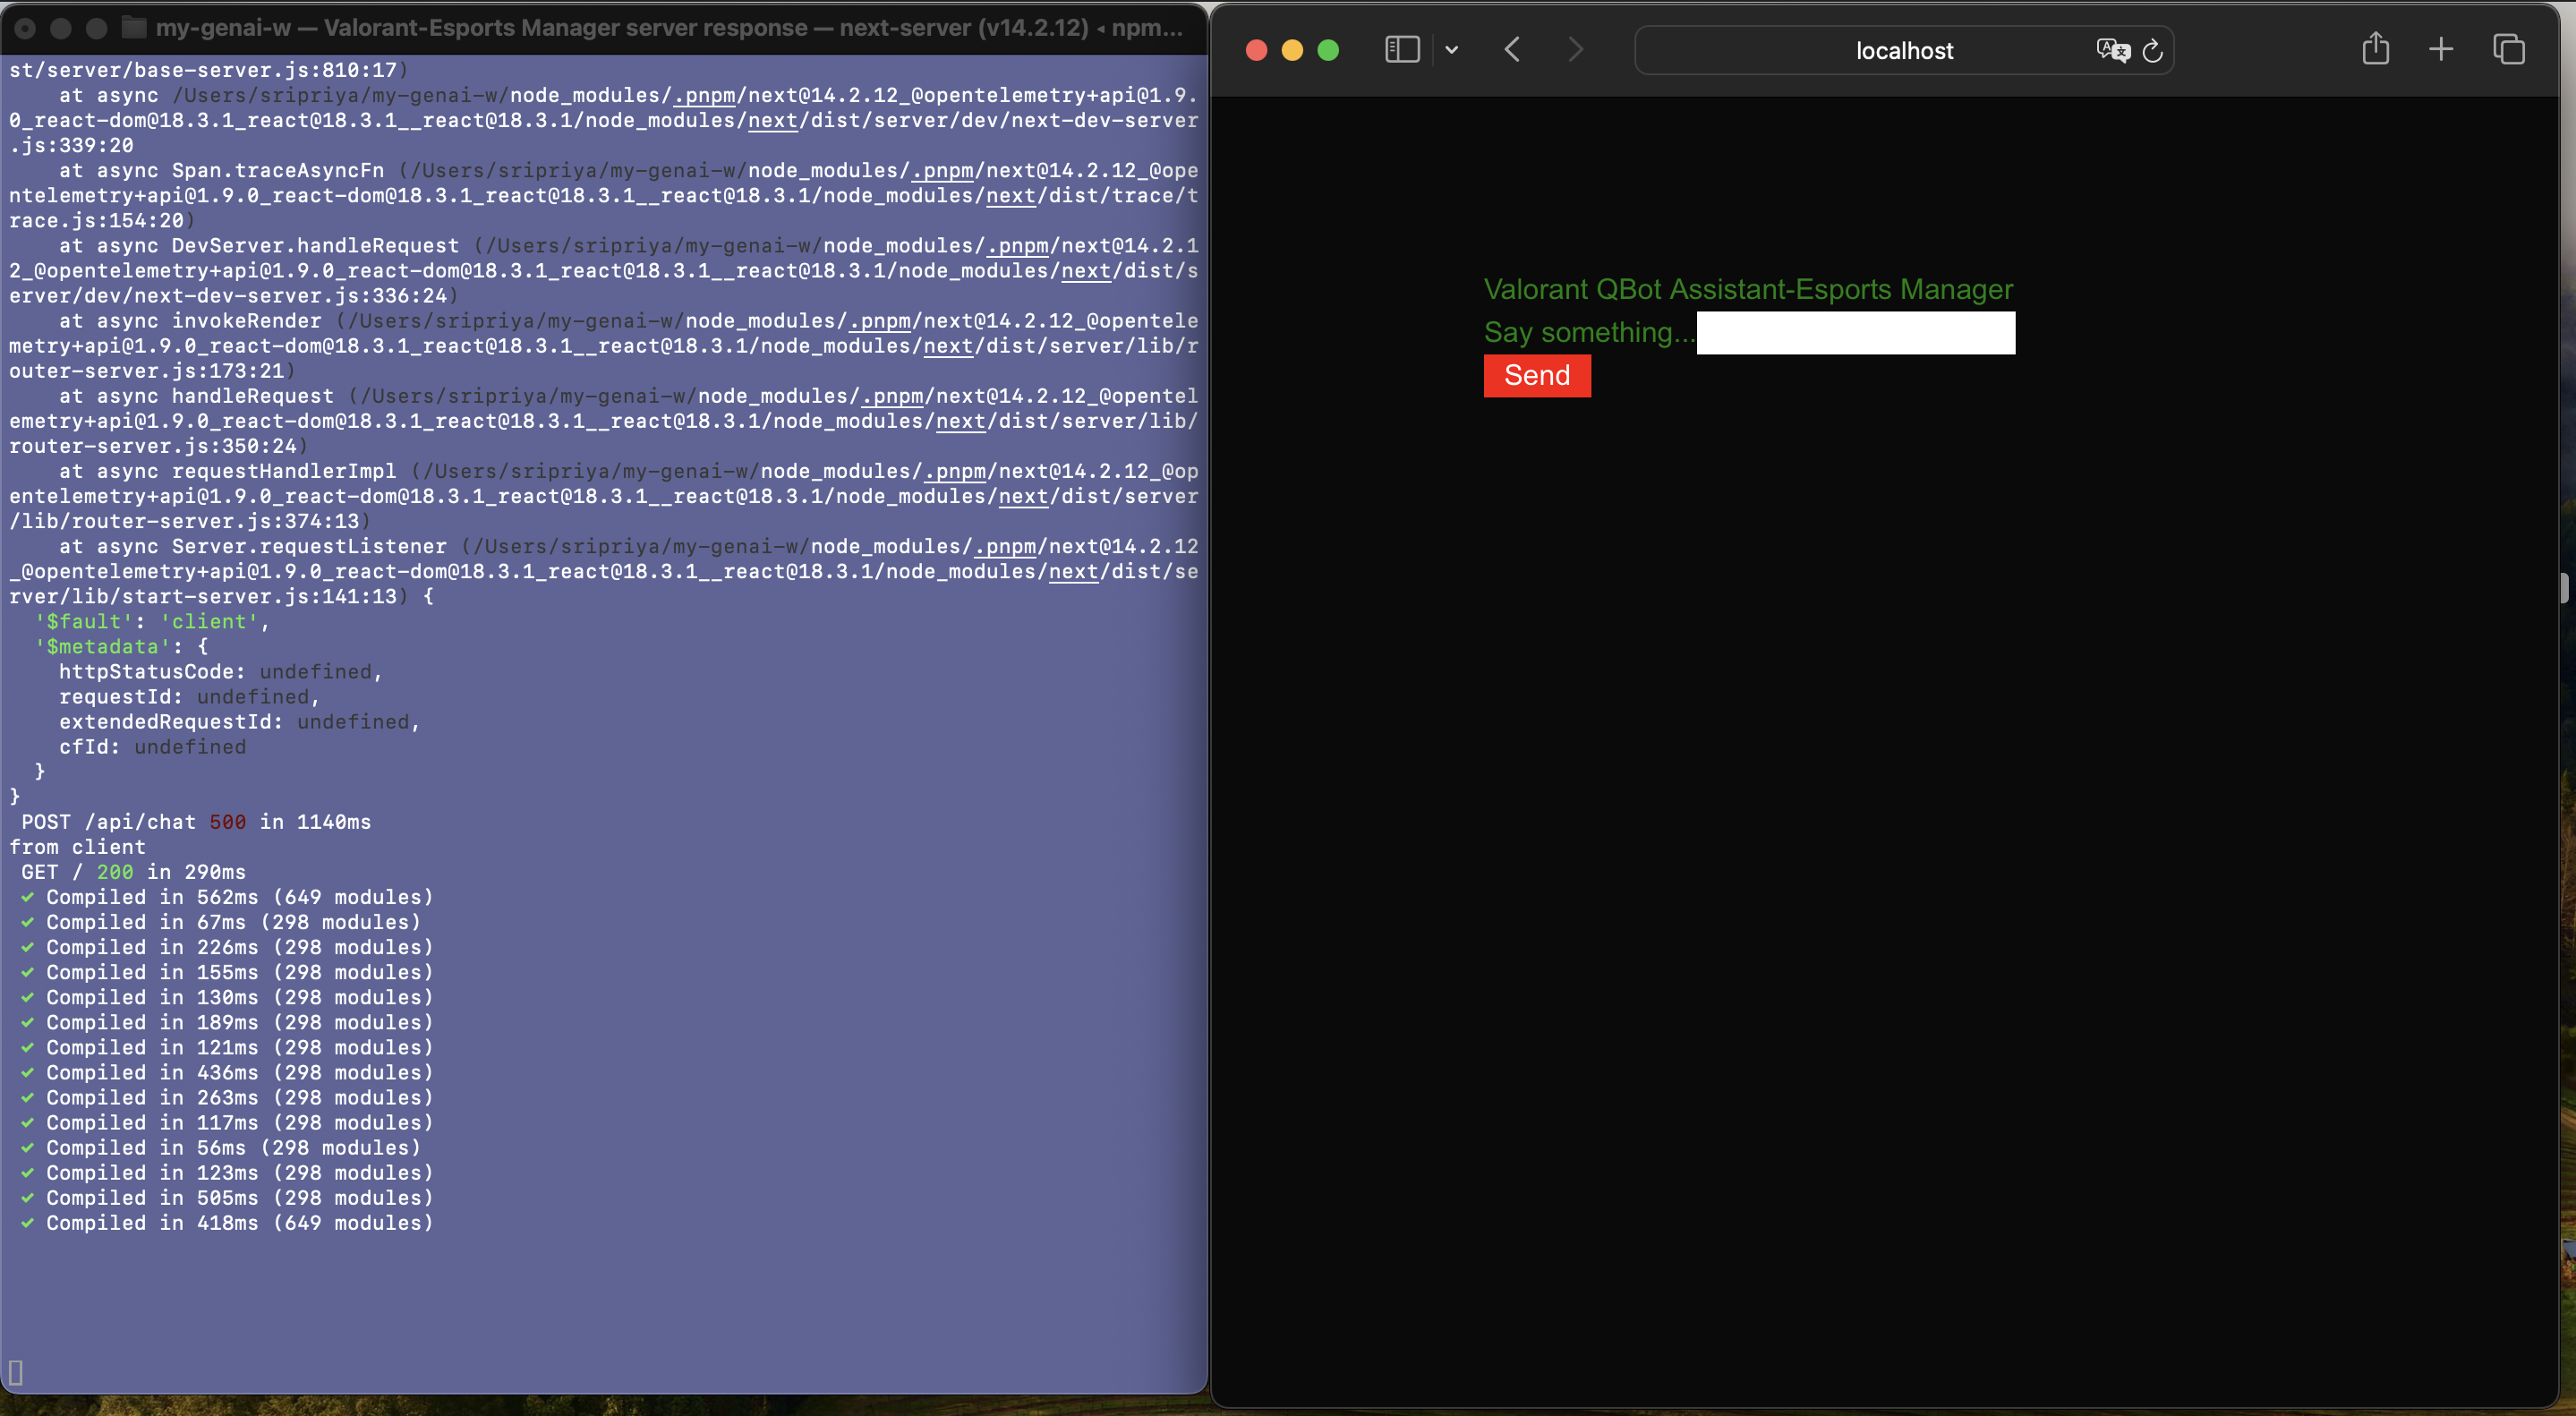Image resolution: width=2576 pixels, height=1416 pixels.
Task: Click the terminal folder proxy icon
Action: [x=134, y=27]
